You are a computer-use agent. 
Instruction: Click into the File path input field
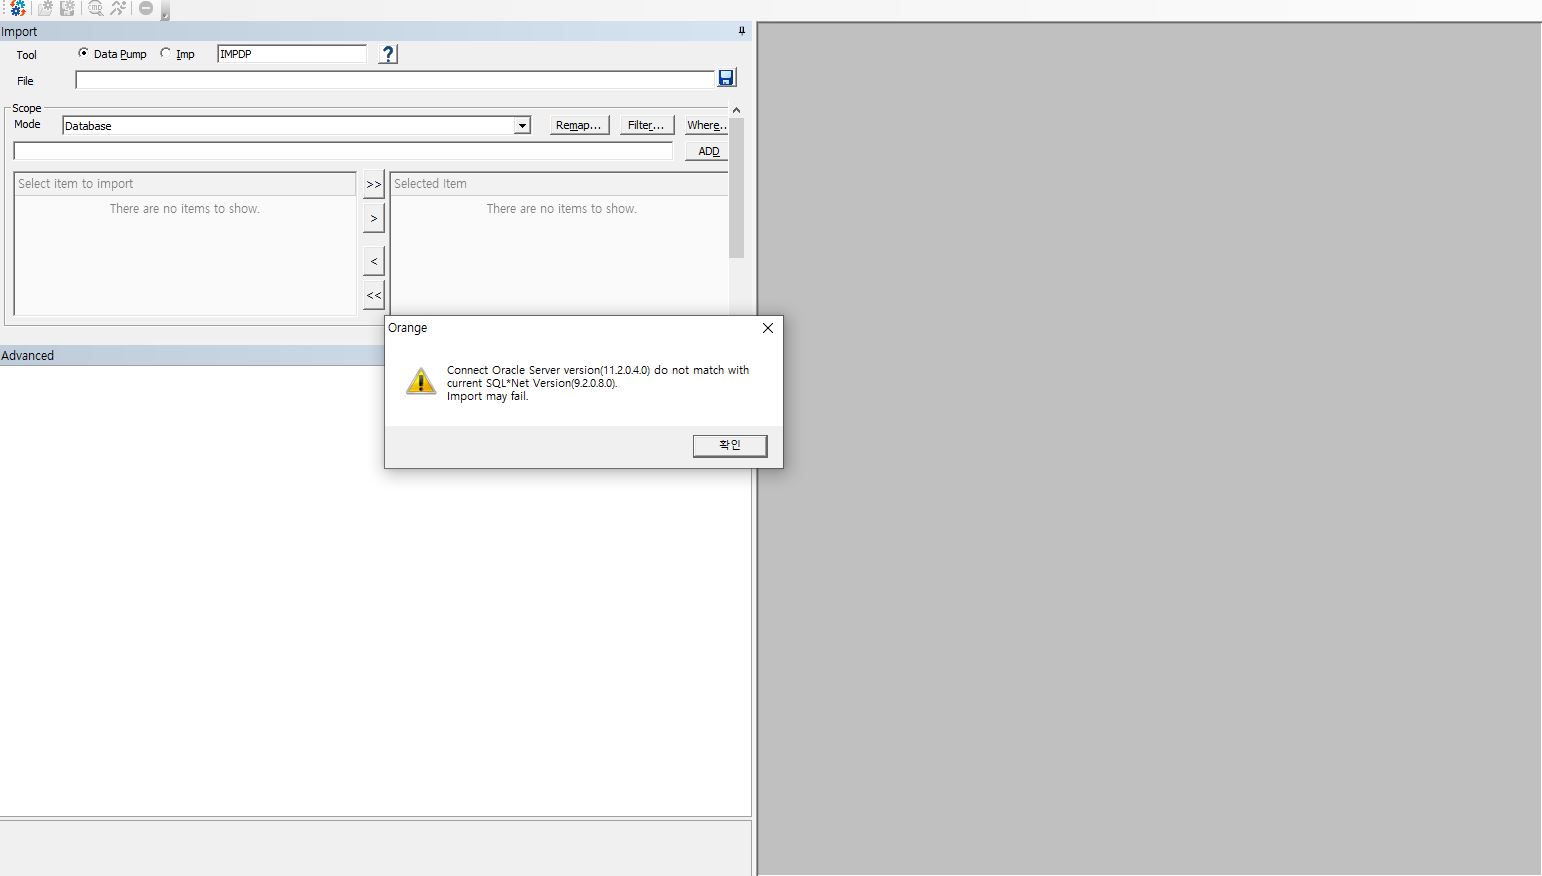point(394,80)
